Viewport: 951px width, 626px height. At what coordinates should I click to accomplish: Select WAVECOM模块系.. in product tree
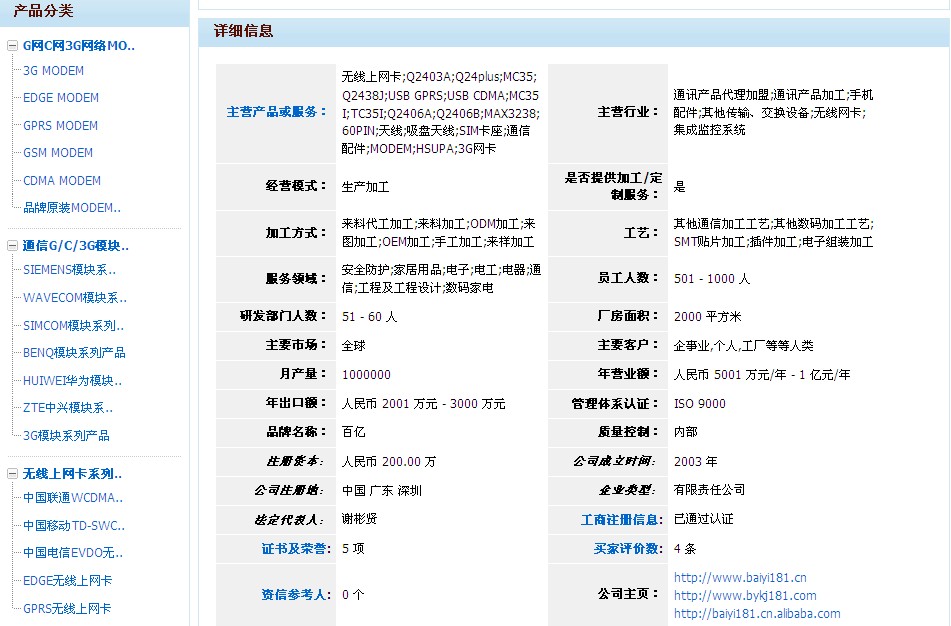point(75,298)
